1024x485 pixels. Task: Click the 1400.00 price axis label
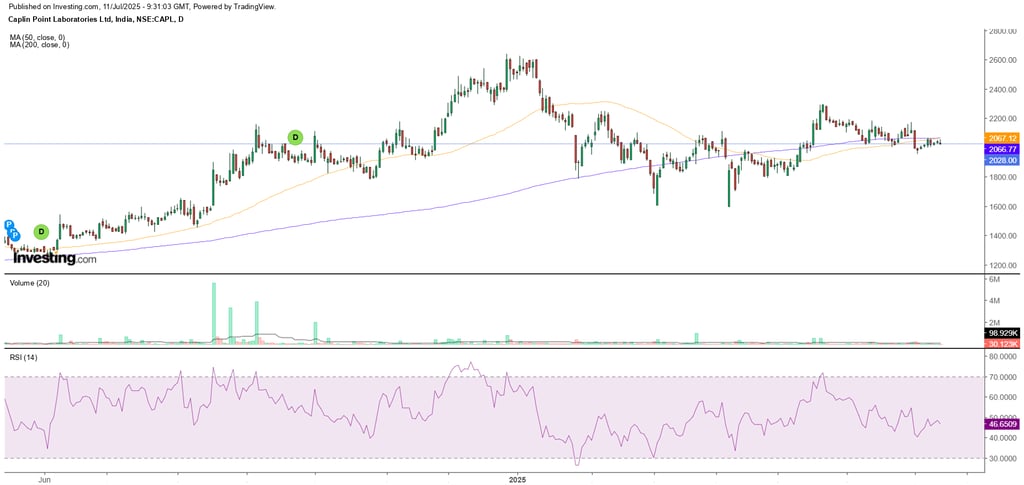pyautogui.click(x=1004, y=236)
